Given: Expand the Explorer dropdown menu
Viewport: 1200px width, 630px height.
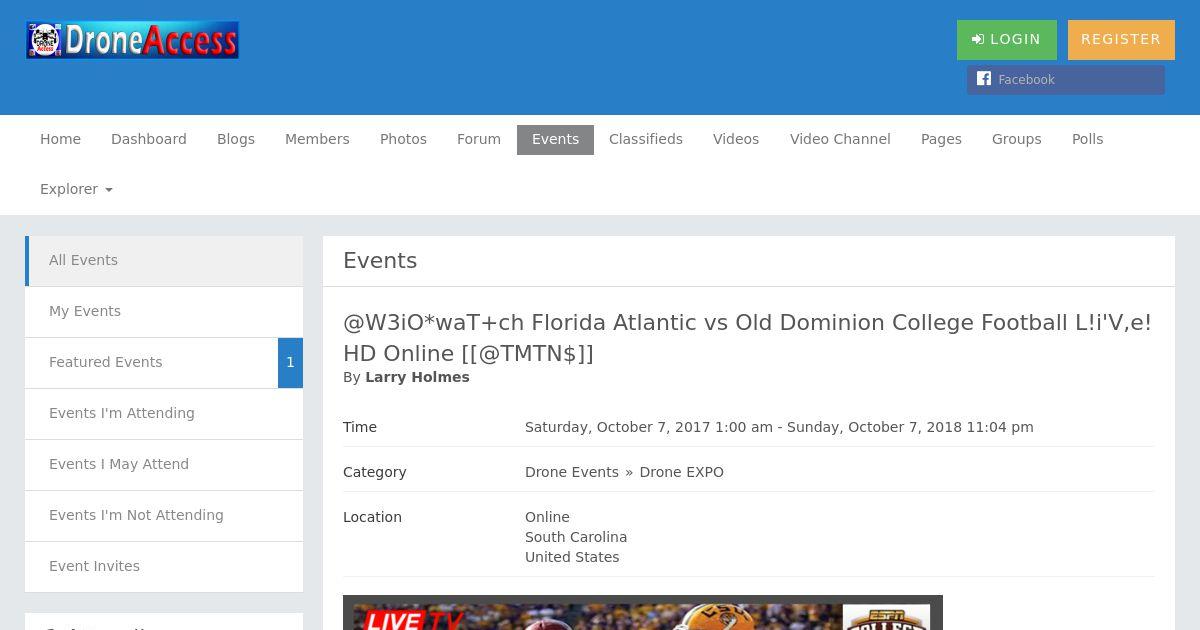Looking at the screenshot, I should click(76, 190).
